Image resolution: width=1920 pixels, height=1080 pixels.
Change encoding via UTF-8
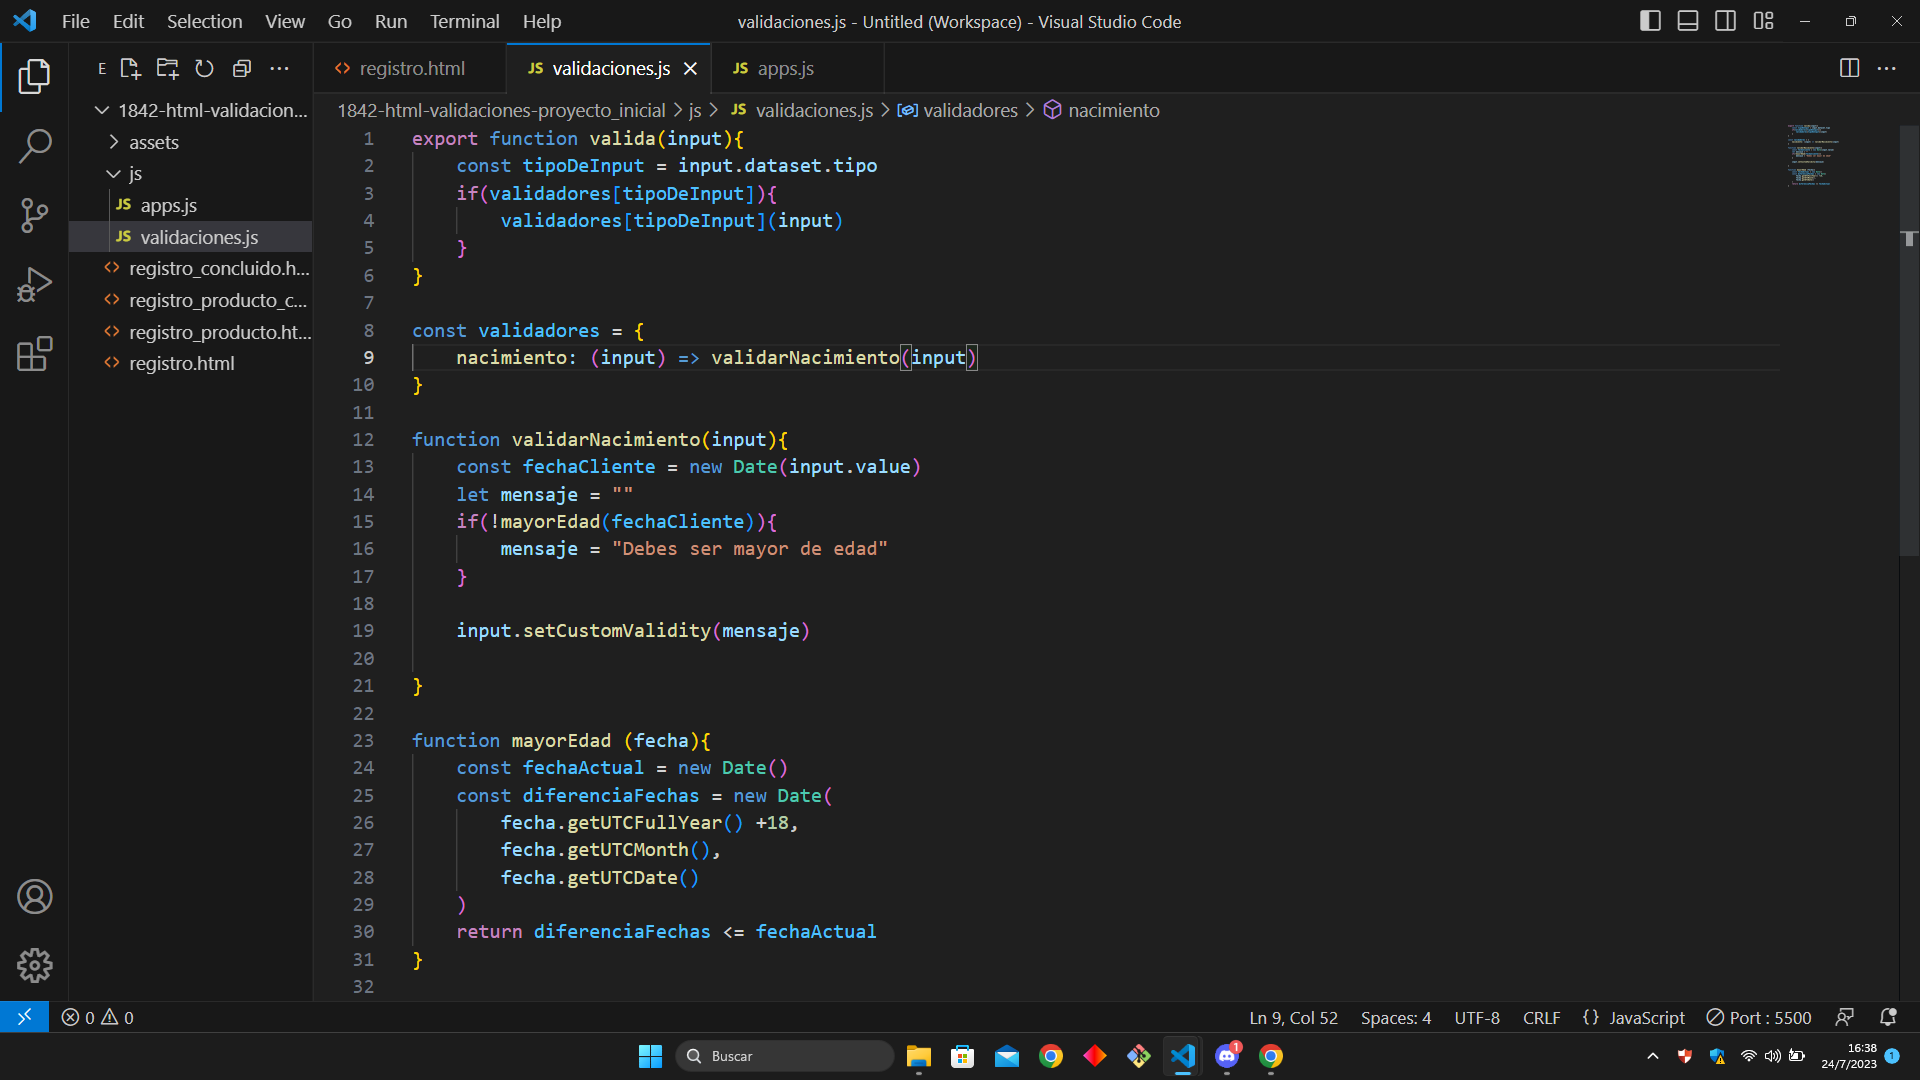1477,1017
